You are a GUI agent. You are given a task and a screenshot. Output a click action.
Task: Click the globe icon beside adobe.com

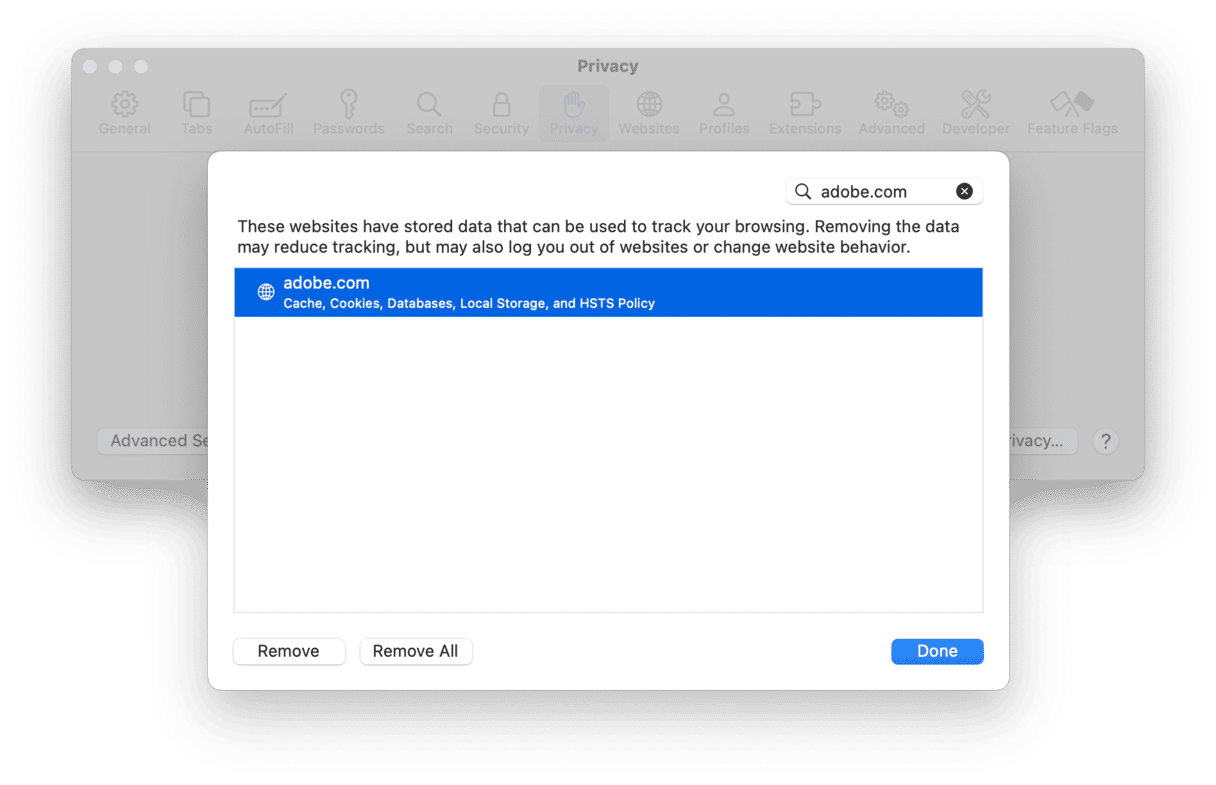(266, 292)
